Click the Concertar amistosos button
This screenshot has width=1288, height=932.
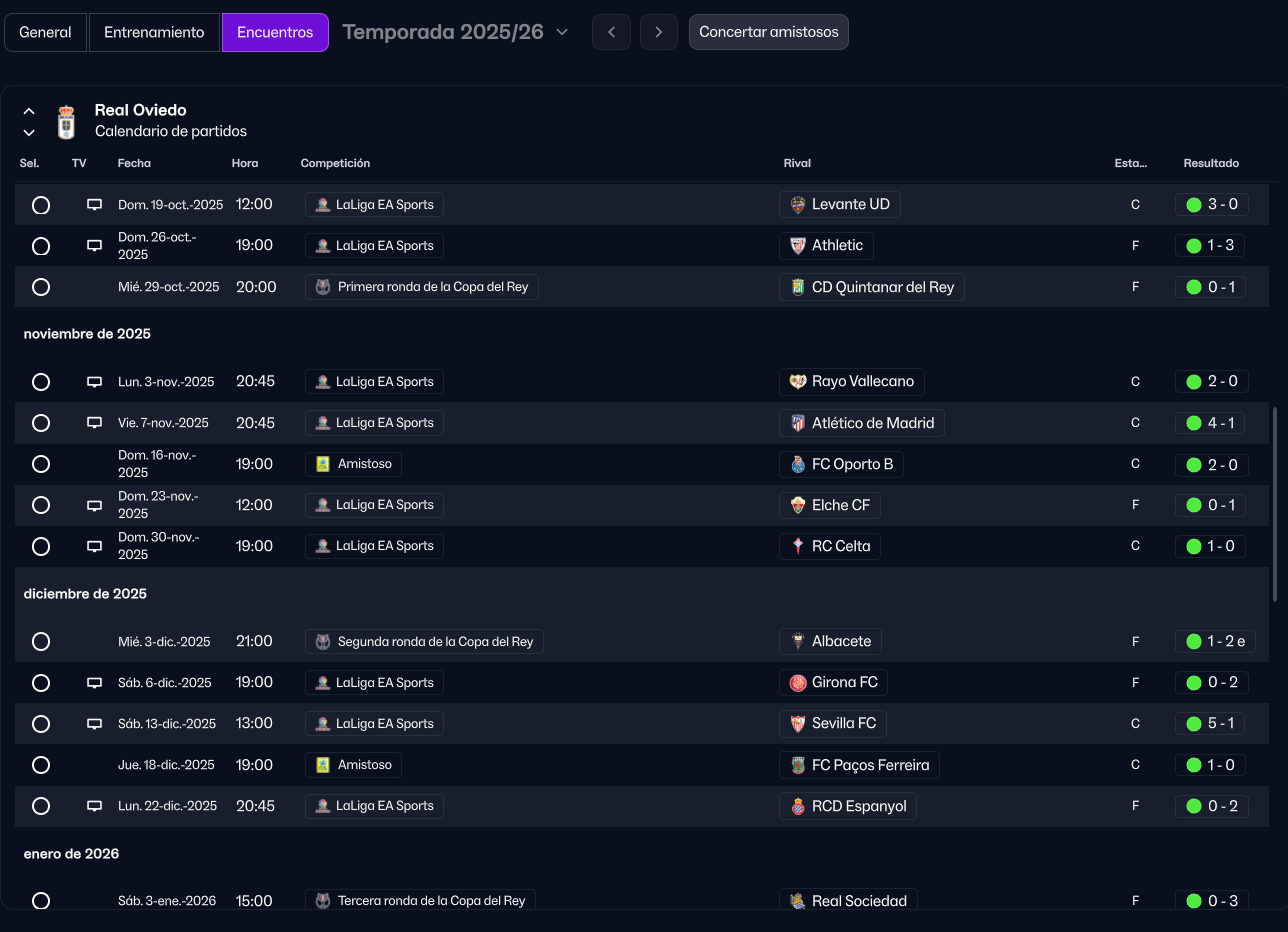click(768, 32)
